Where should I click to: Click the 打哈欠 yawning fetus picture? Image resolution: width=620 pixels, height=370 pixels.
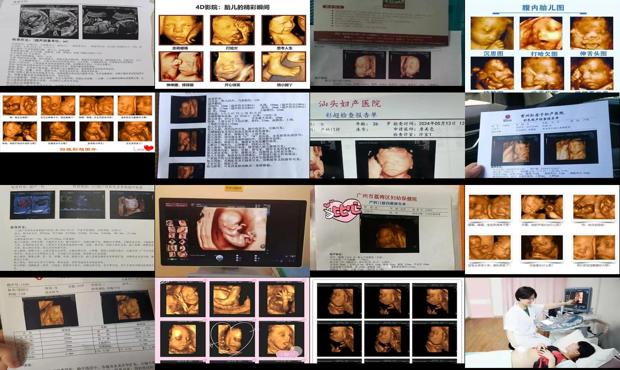click(x=542, y=34)
